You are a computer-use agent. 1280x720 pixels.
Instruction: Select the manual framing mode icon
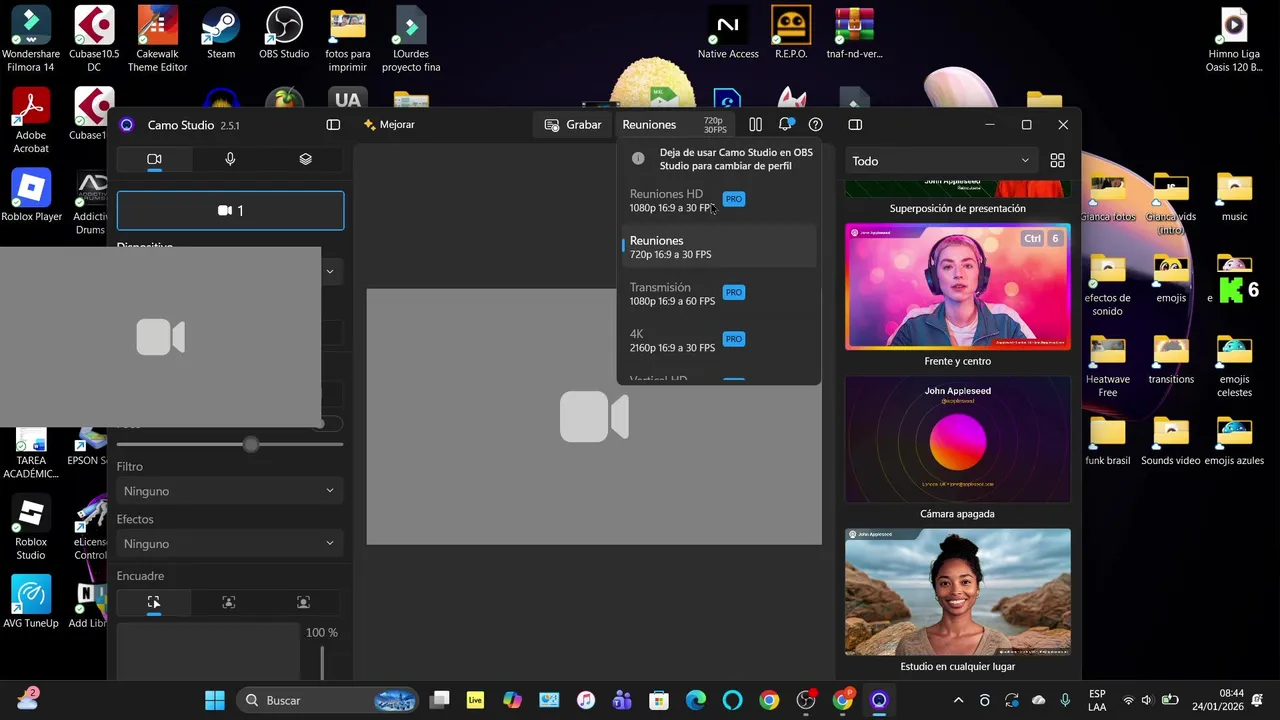pos(154,602)
